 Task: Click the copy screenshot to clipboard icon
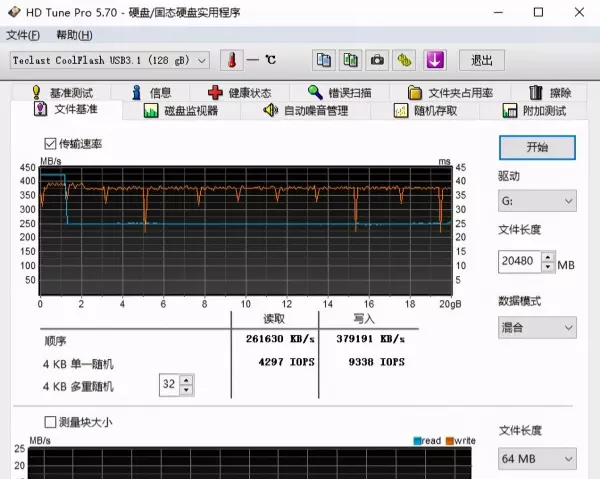tap(351, 60)
